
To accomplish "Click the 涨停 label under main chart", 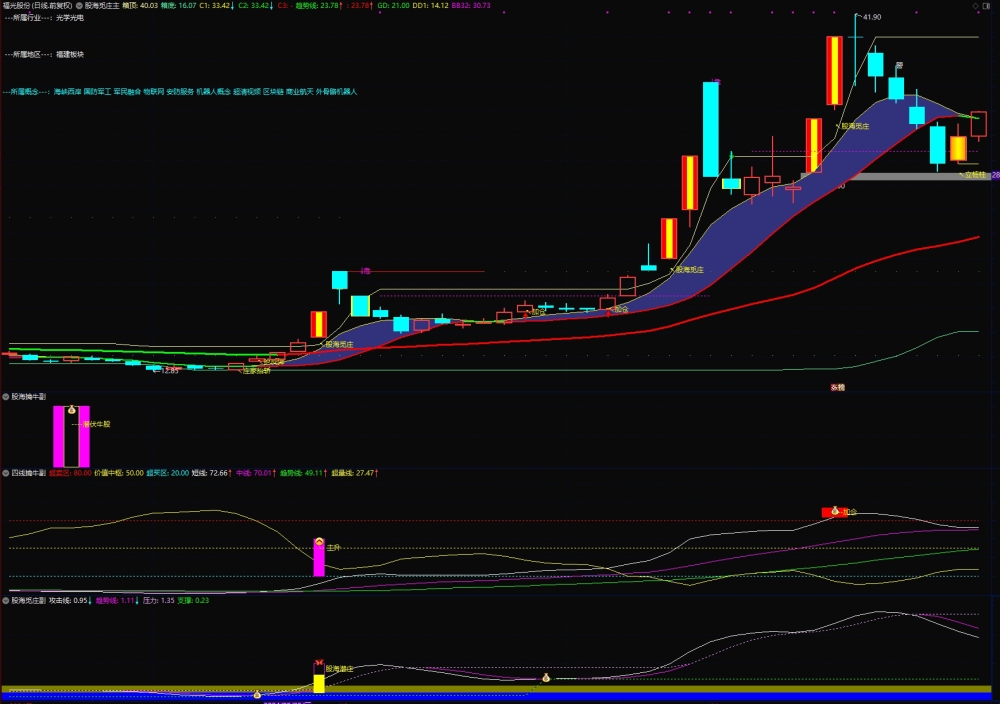I will (x=837, y=387).
